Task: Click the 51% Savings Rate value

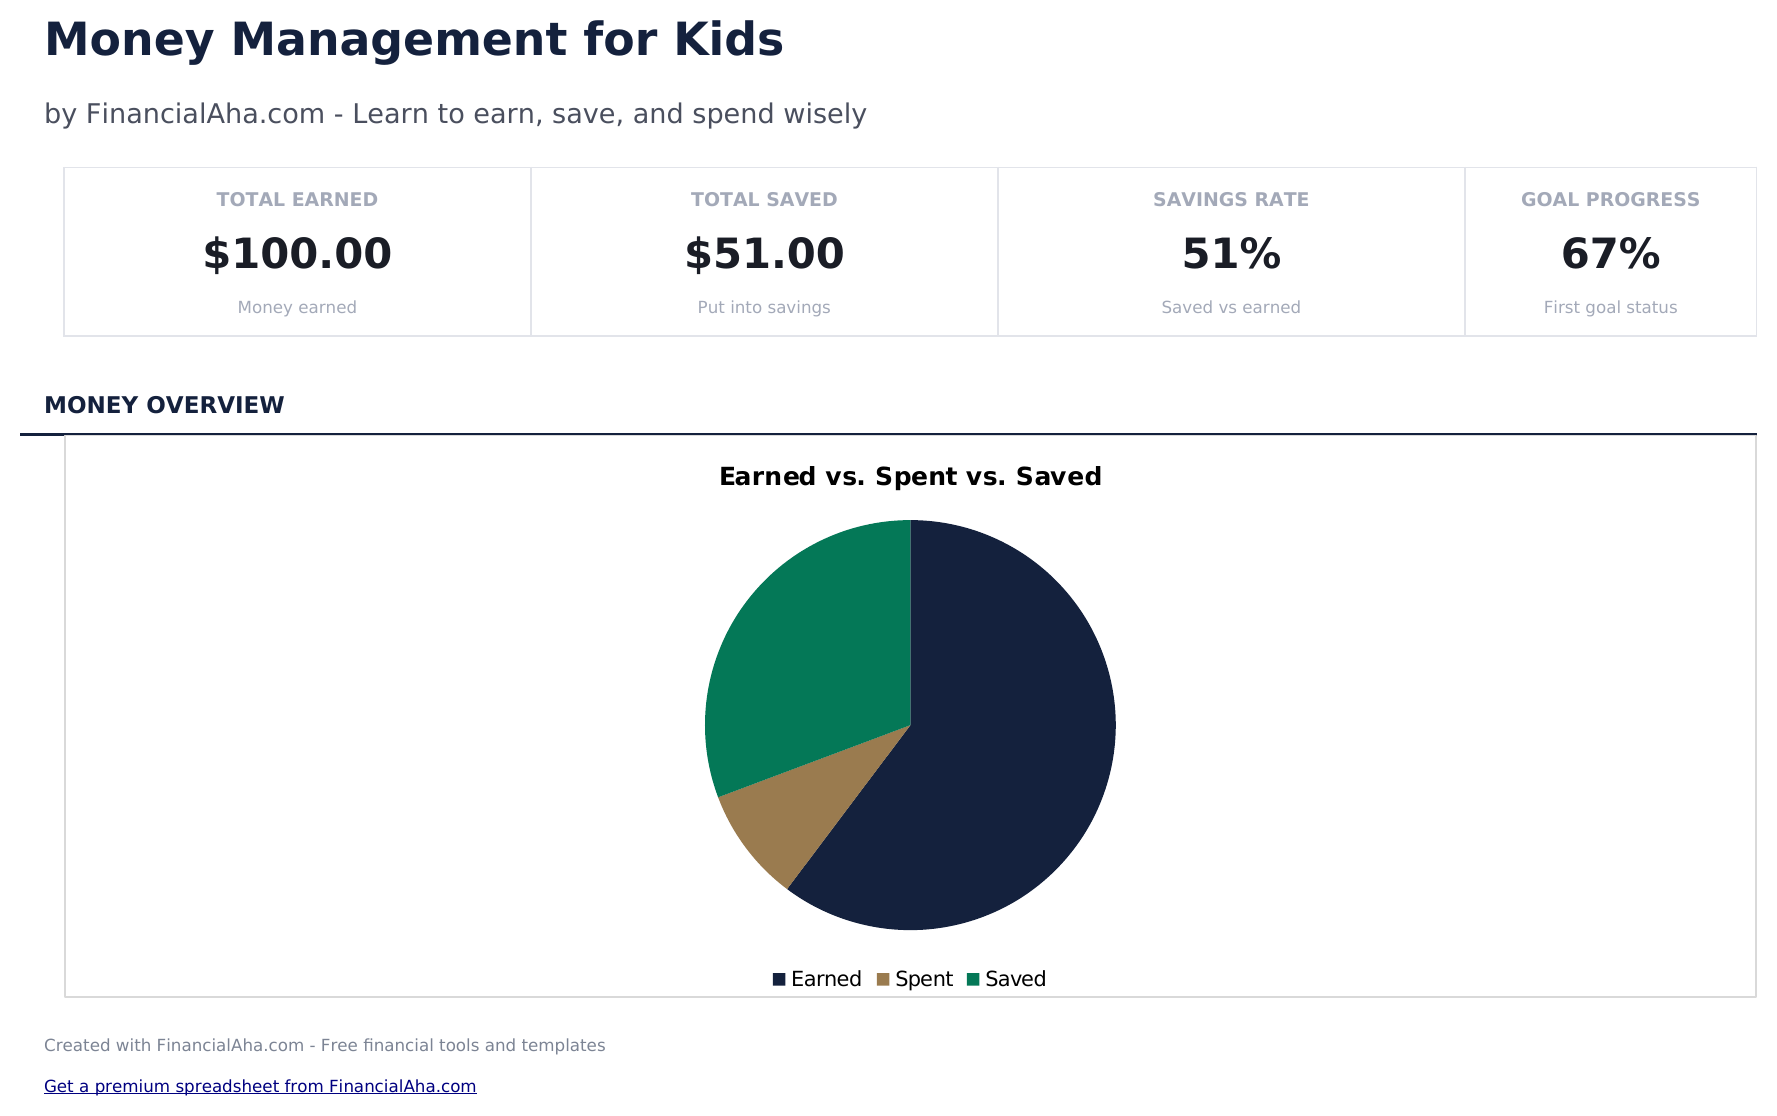Action: 1231,254
